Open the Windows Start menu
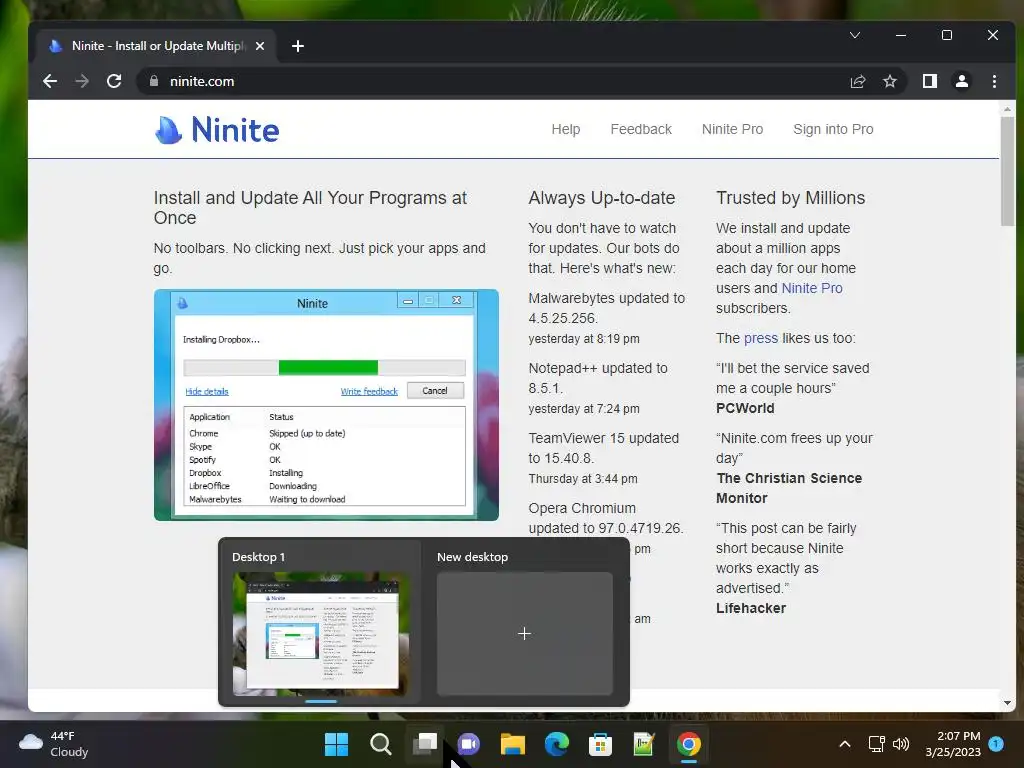Image resolution: width=1024 pixels, height=768 pixels. tap(336, 744)
